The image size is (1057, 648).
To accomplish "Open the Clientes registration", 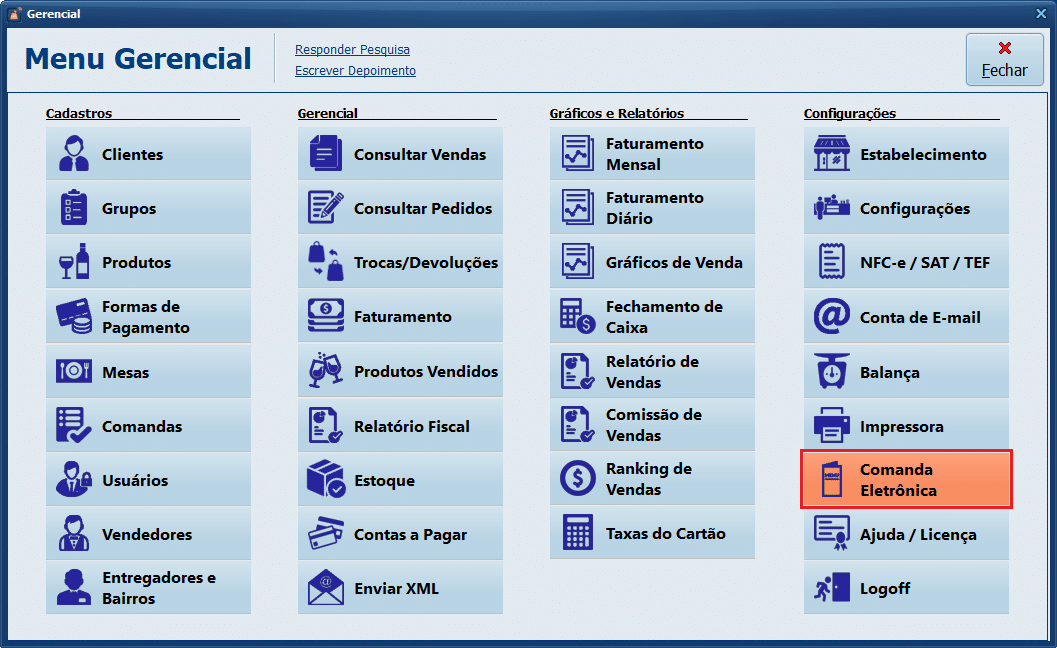I will (148, 154).
